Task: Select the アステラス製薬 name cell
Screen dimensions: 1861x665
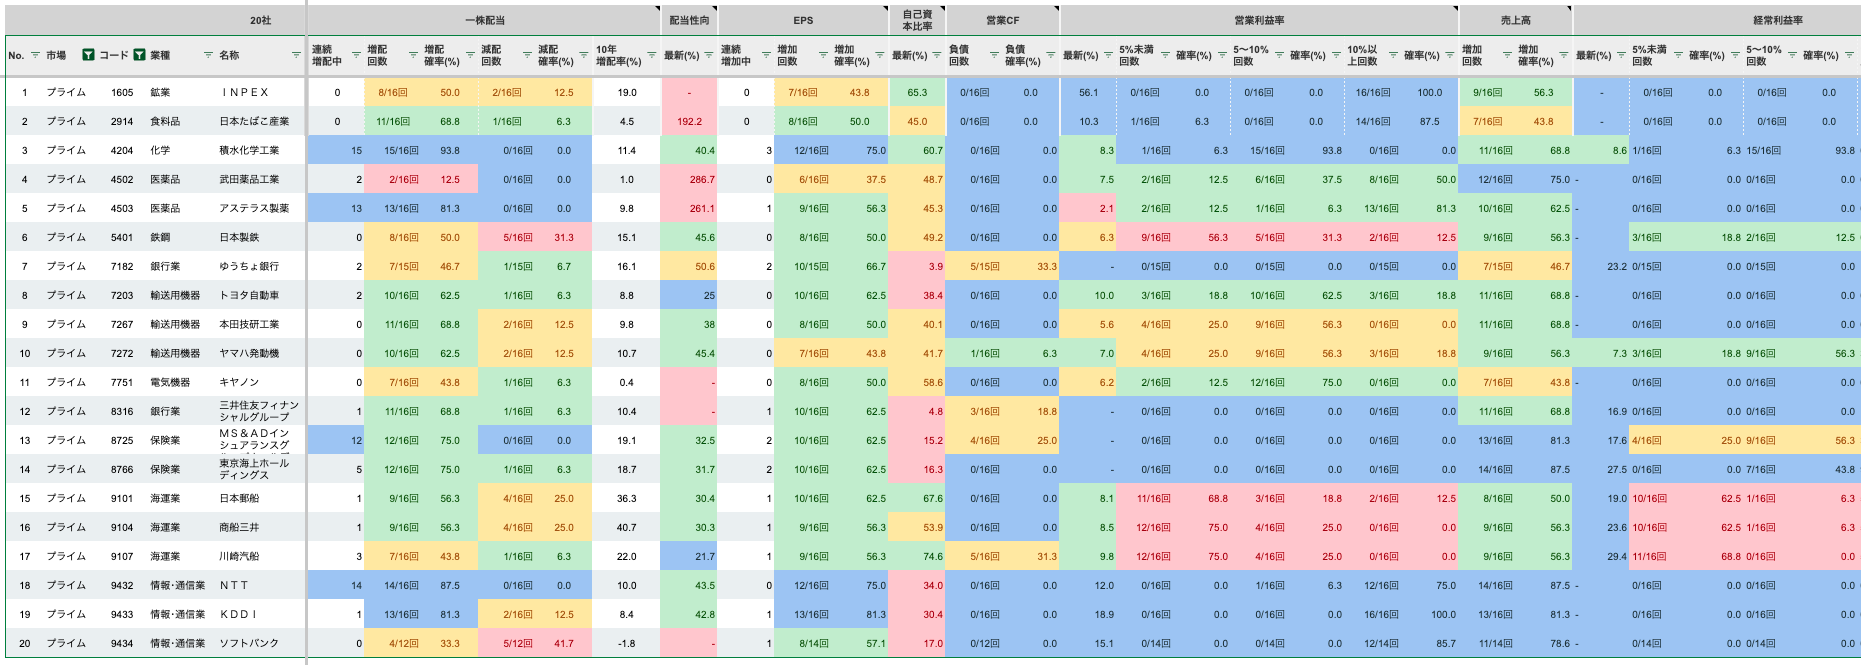Action: pyautogui.click(x=260, y=208)
